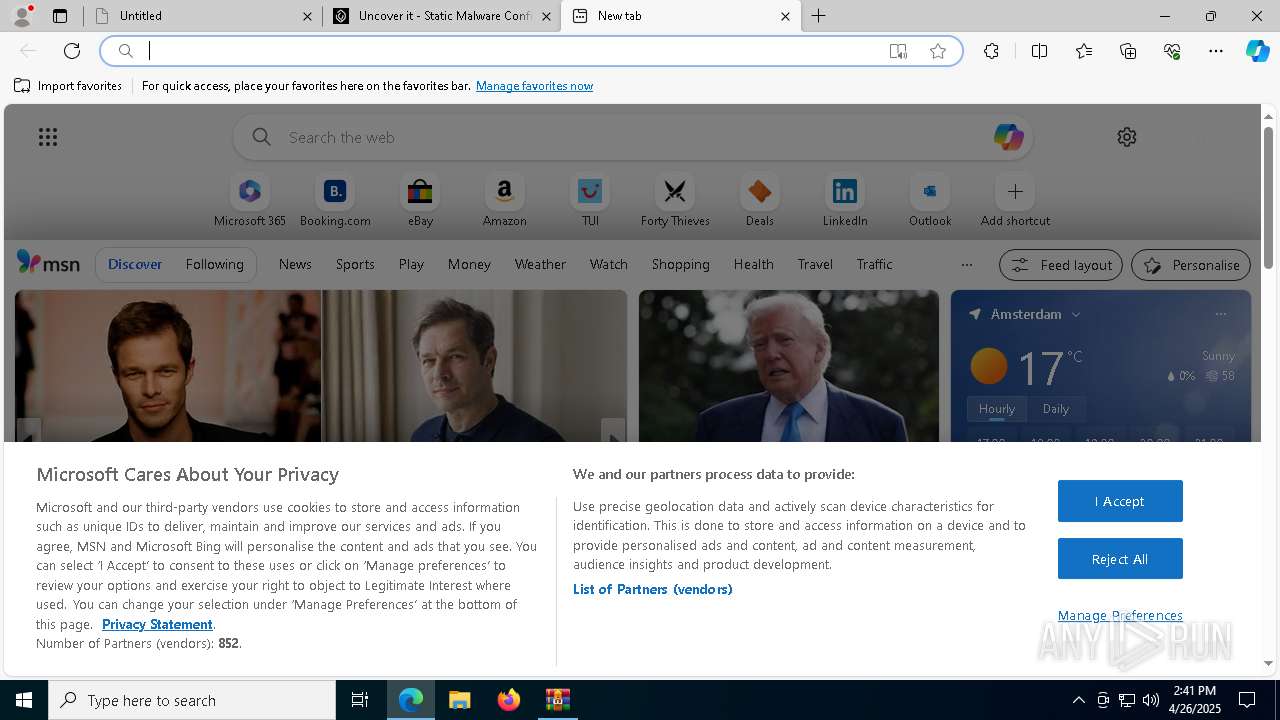Open the Play category

coord(411,264)
